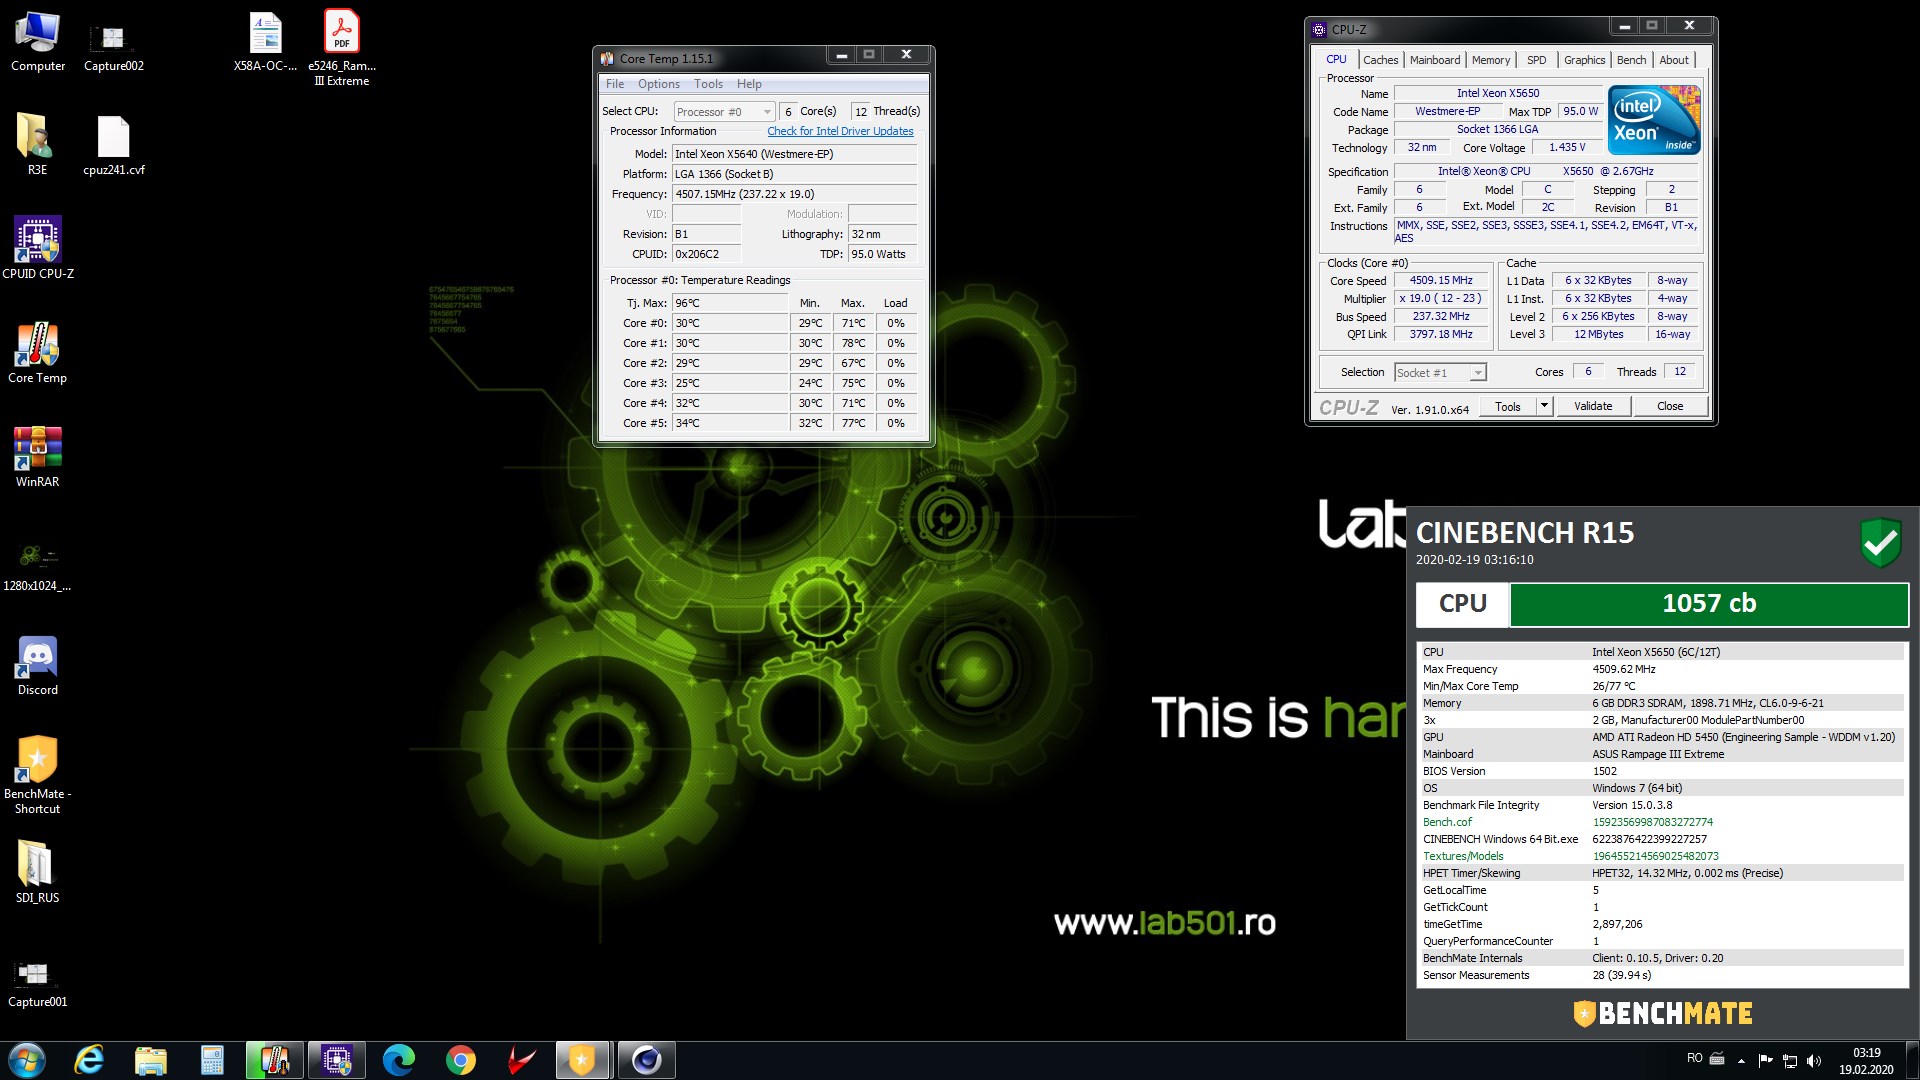Switch to Cinebench taskbar button
Screen dimensions: 1920x1080
tap(646, 1060)
